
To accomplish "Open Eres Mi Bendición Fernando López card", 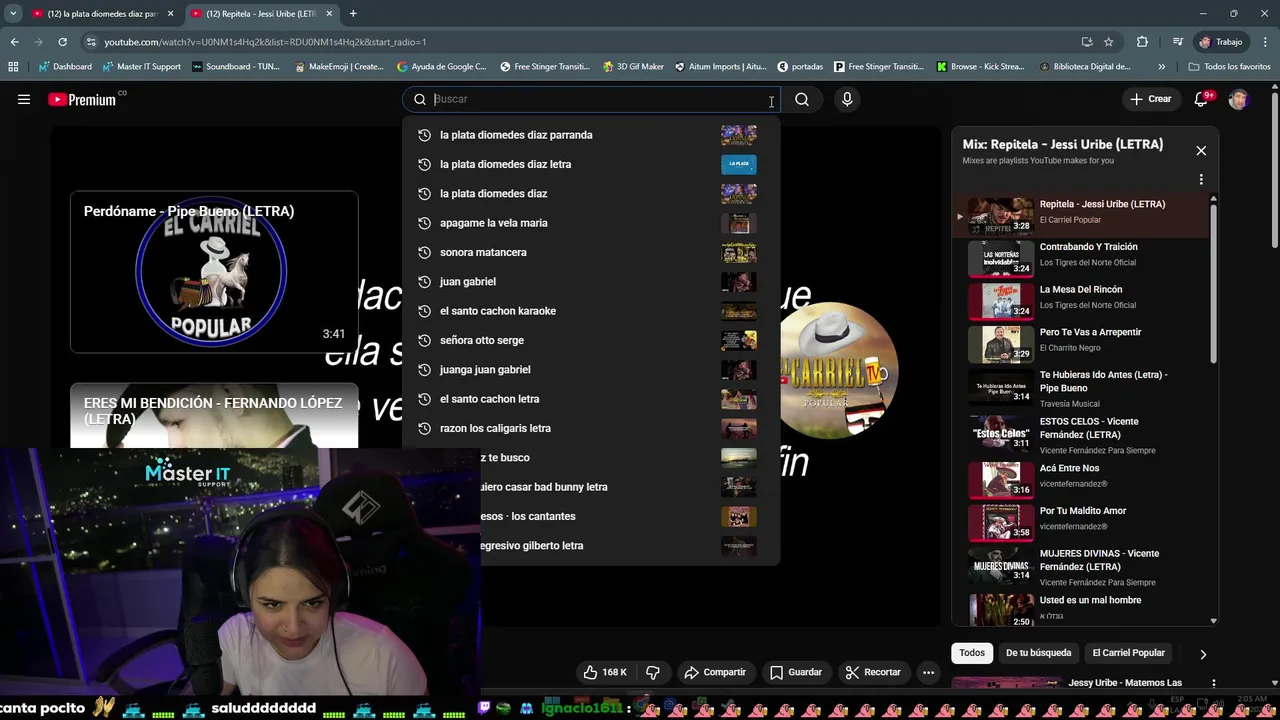I will (x=214, y=415).
